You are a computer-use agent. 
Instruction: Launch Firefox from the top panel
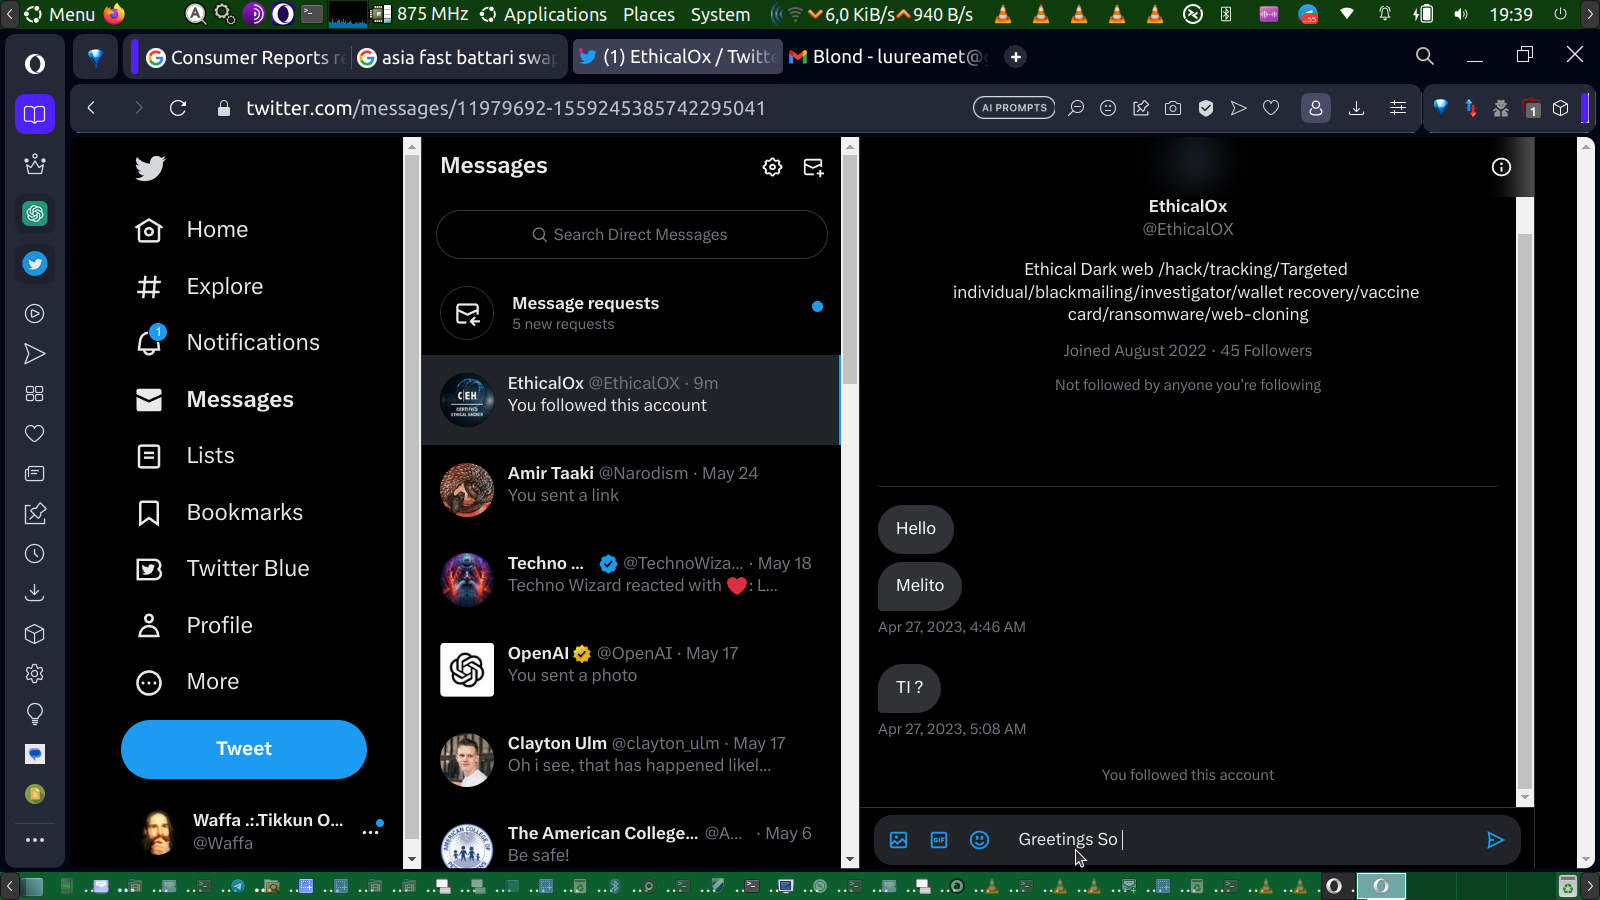coord(114,14)
